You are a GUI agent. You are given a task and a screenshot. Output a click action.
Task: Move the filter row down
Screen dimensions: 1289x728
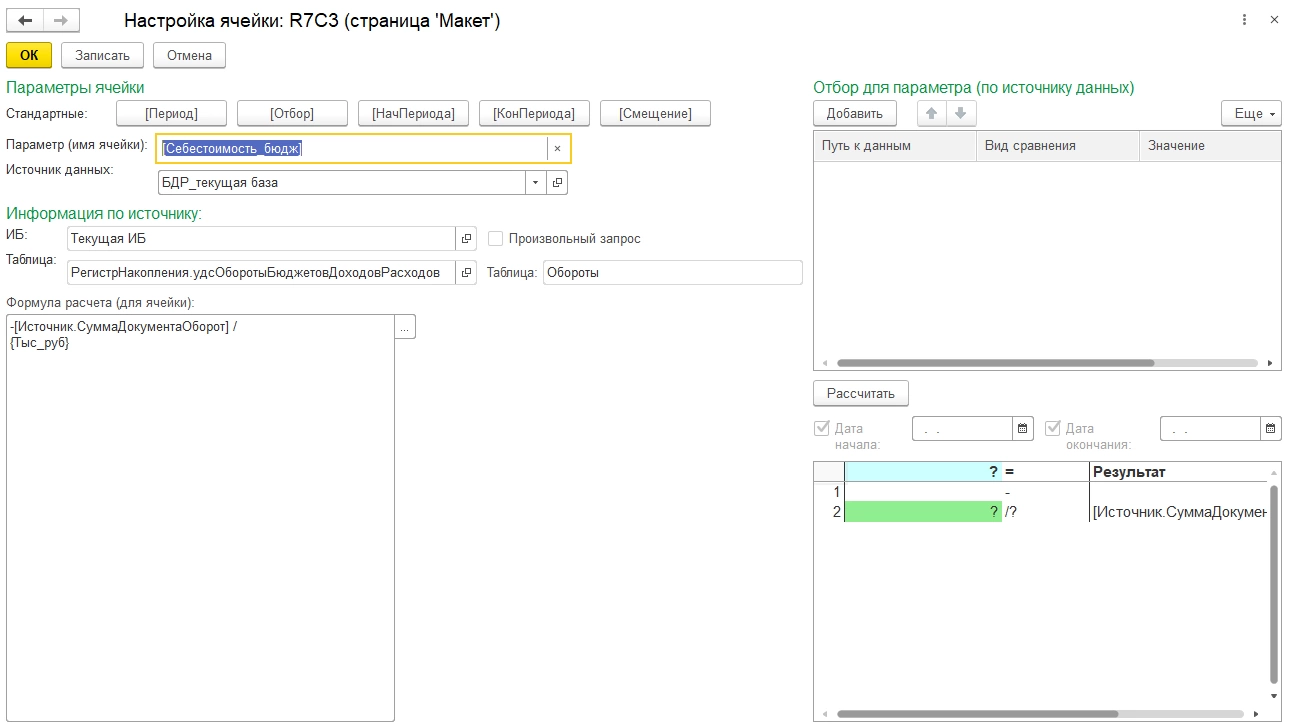tap(960, 114)
